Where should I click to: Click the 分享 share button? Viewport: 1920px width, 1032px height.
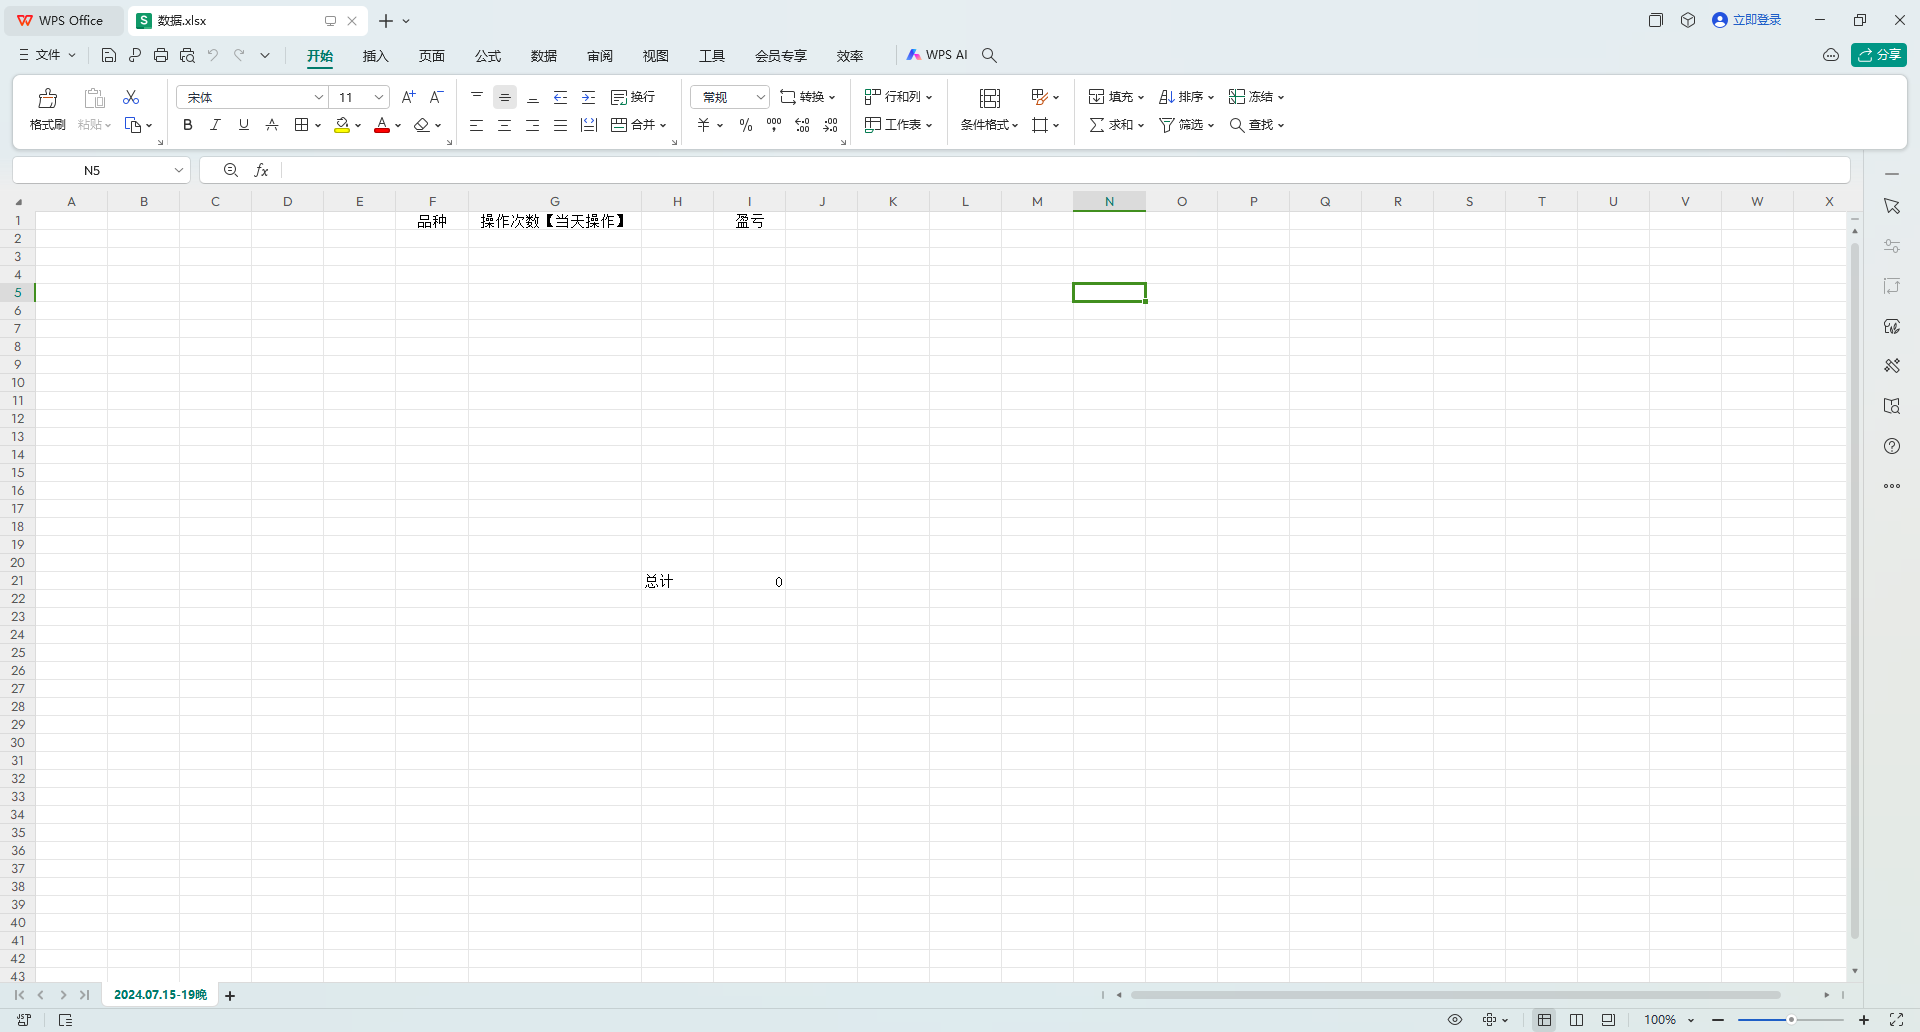[x=1878, y=55]
